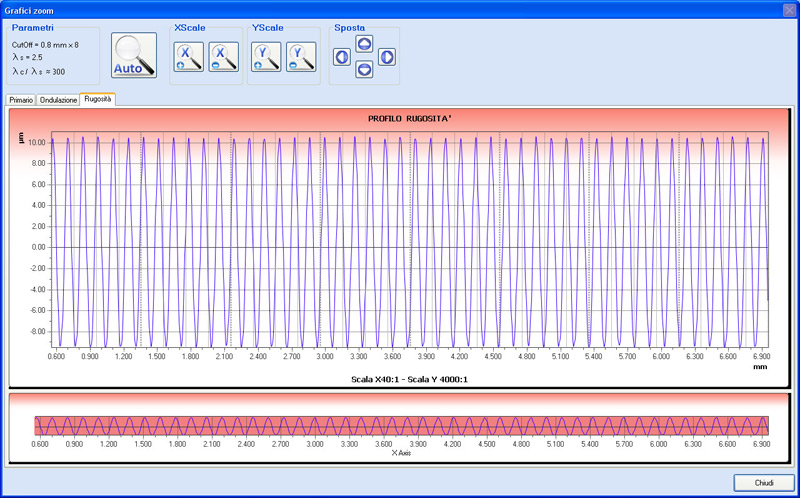Screen dimensions: 800x498
Task: Decrease the Y scale zoom
Action: click(300, 56)
